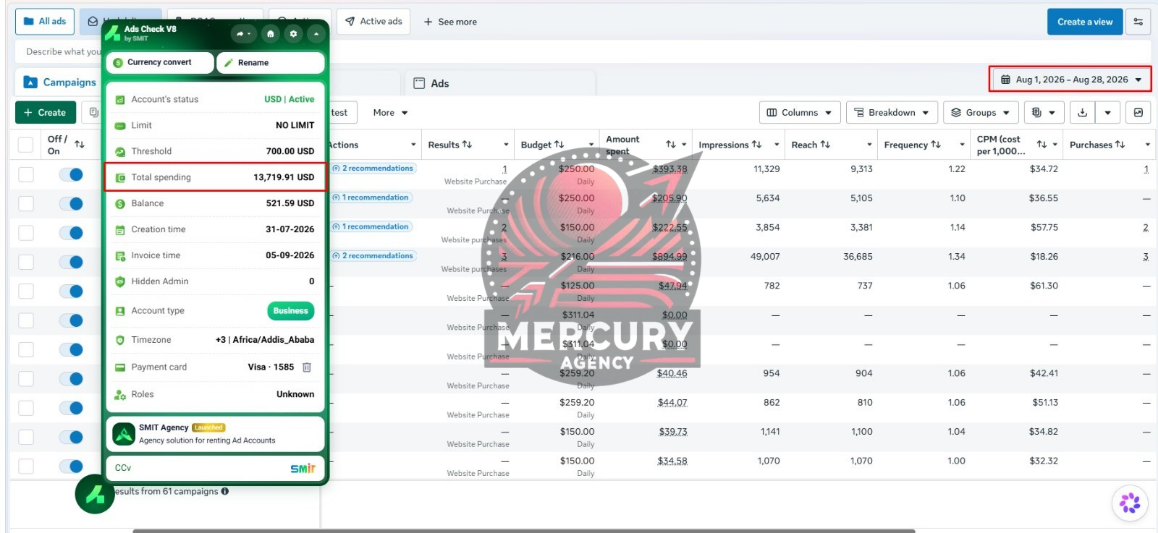
Task: Click the Timezone shield icon
Action: (120, 340)
